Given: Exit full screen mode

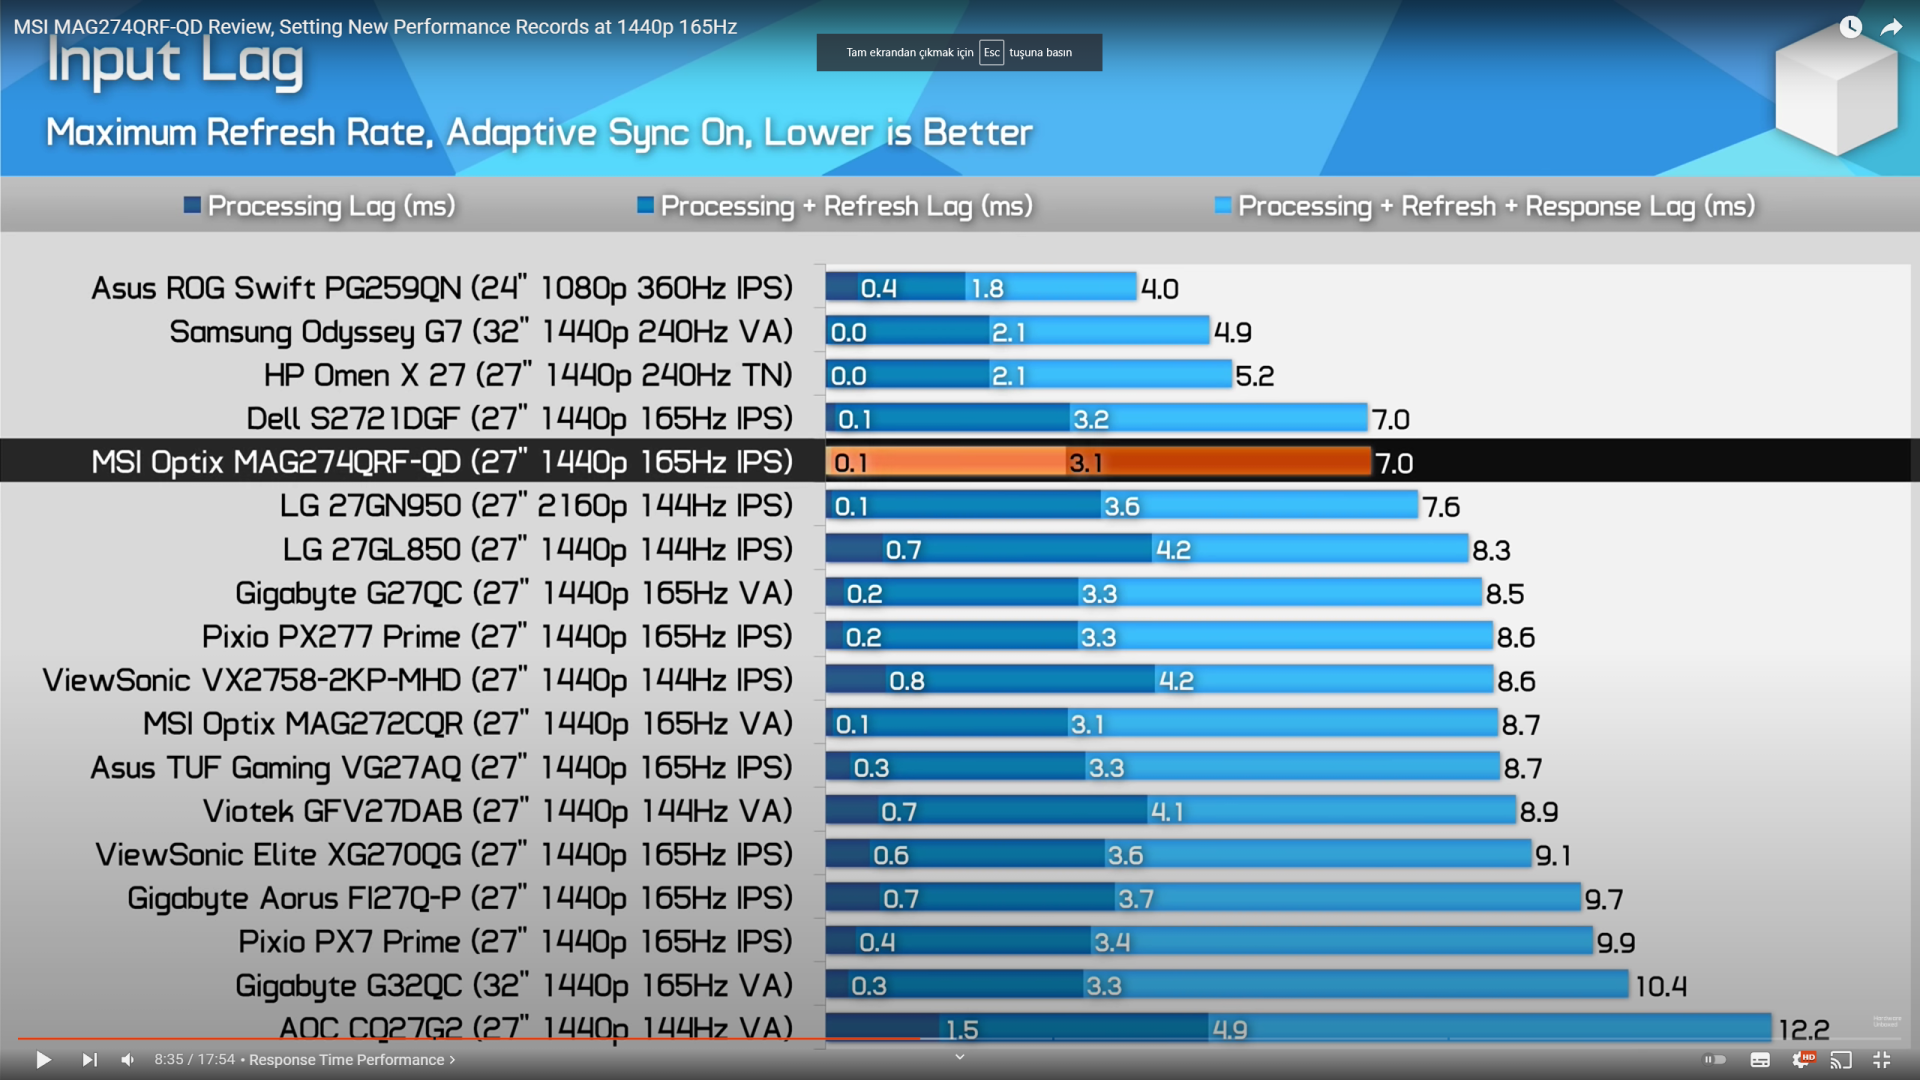Looking at the screenshot, I should 1881,1059.
